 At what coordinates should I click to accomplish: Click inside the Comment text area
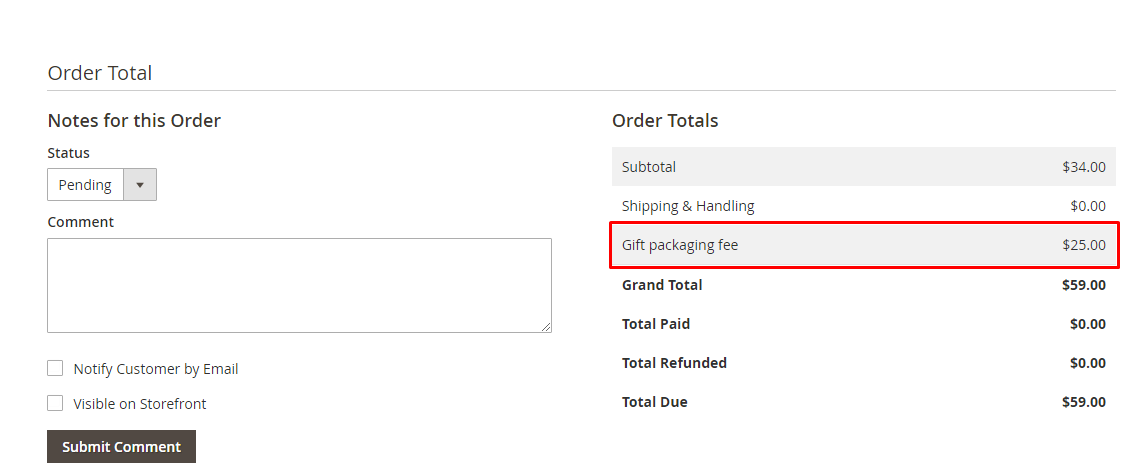(x=299, y=285)
